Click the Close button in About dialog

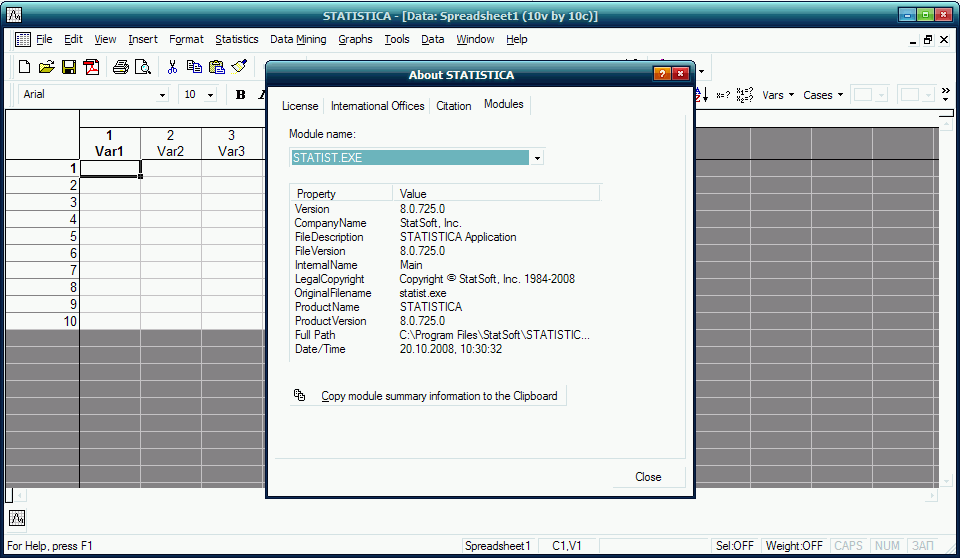tap(648, 477)
